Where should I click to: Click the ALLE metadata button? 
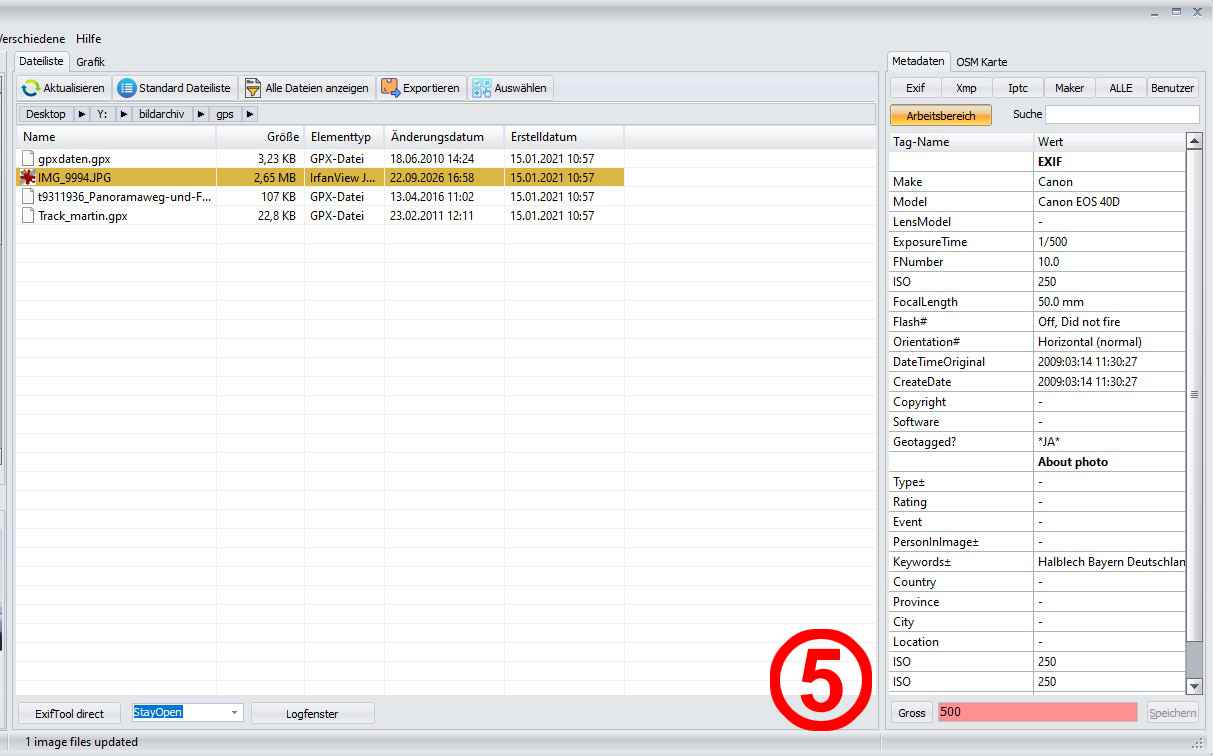tap(1121, 88)
